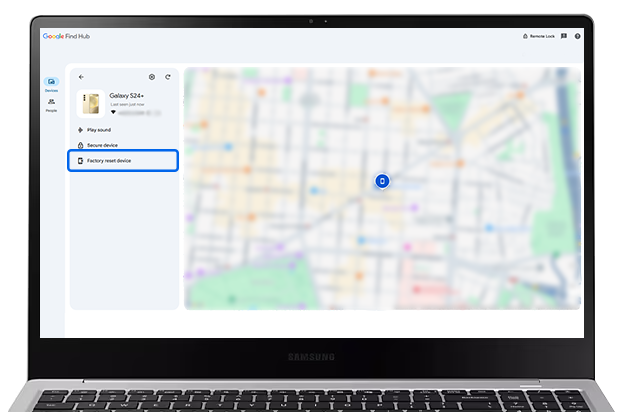The height and width of the screenshot is (412, 623).
Task: Select Play sound option
Action: pos(99,130)
